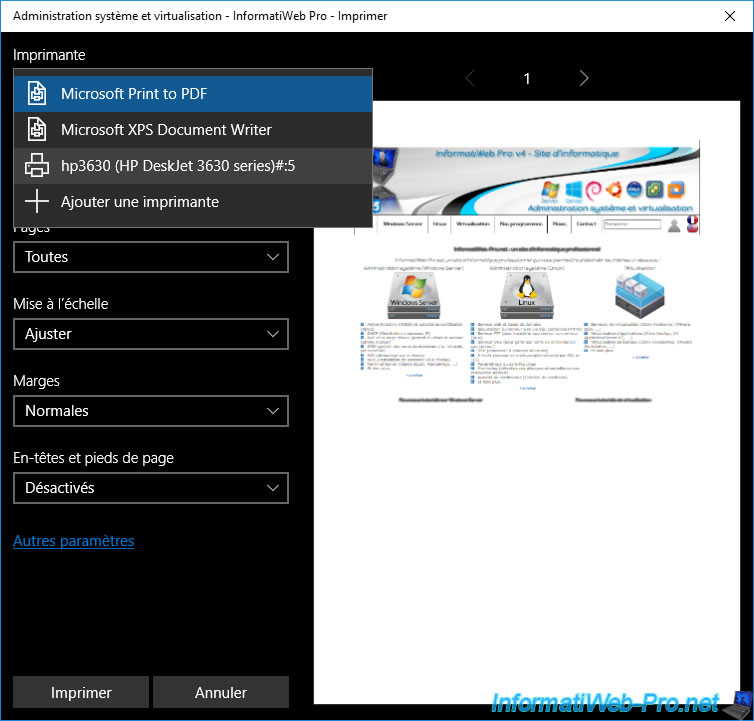
Task: Click the Imprimante section label
Action: pyautogui.click(x=49, y=55)
